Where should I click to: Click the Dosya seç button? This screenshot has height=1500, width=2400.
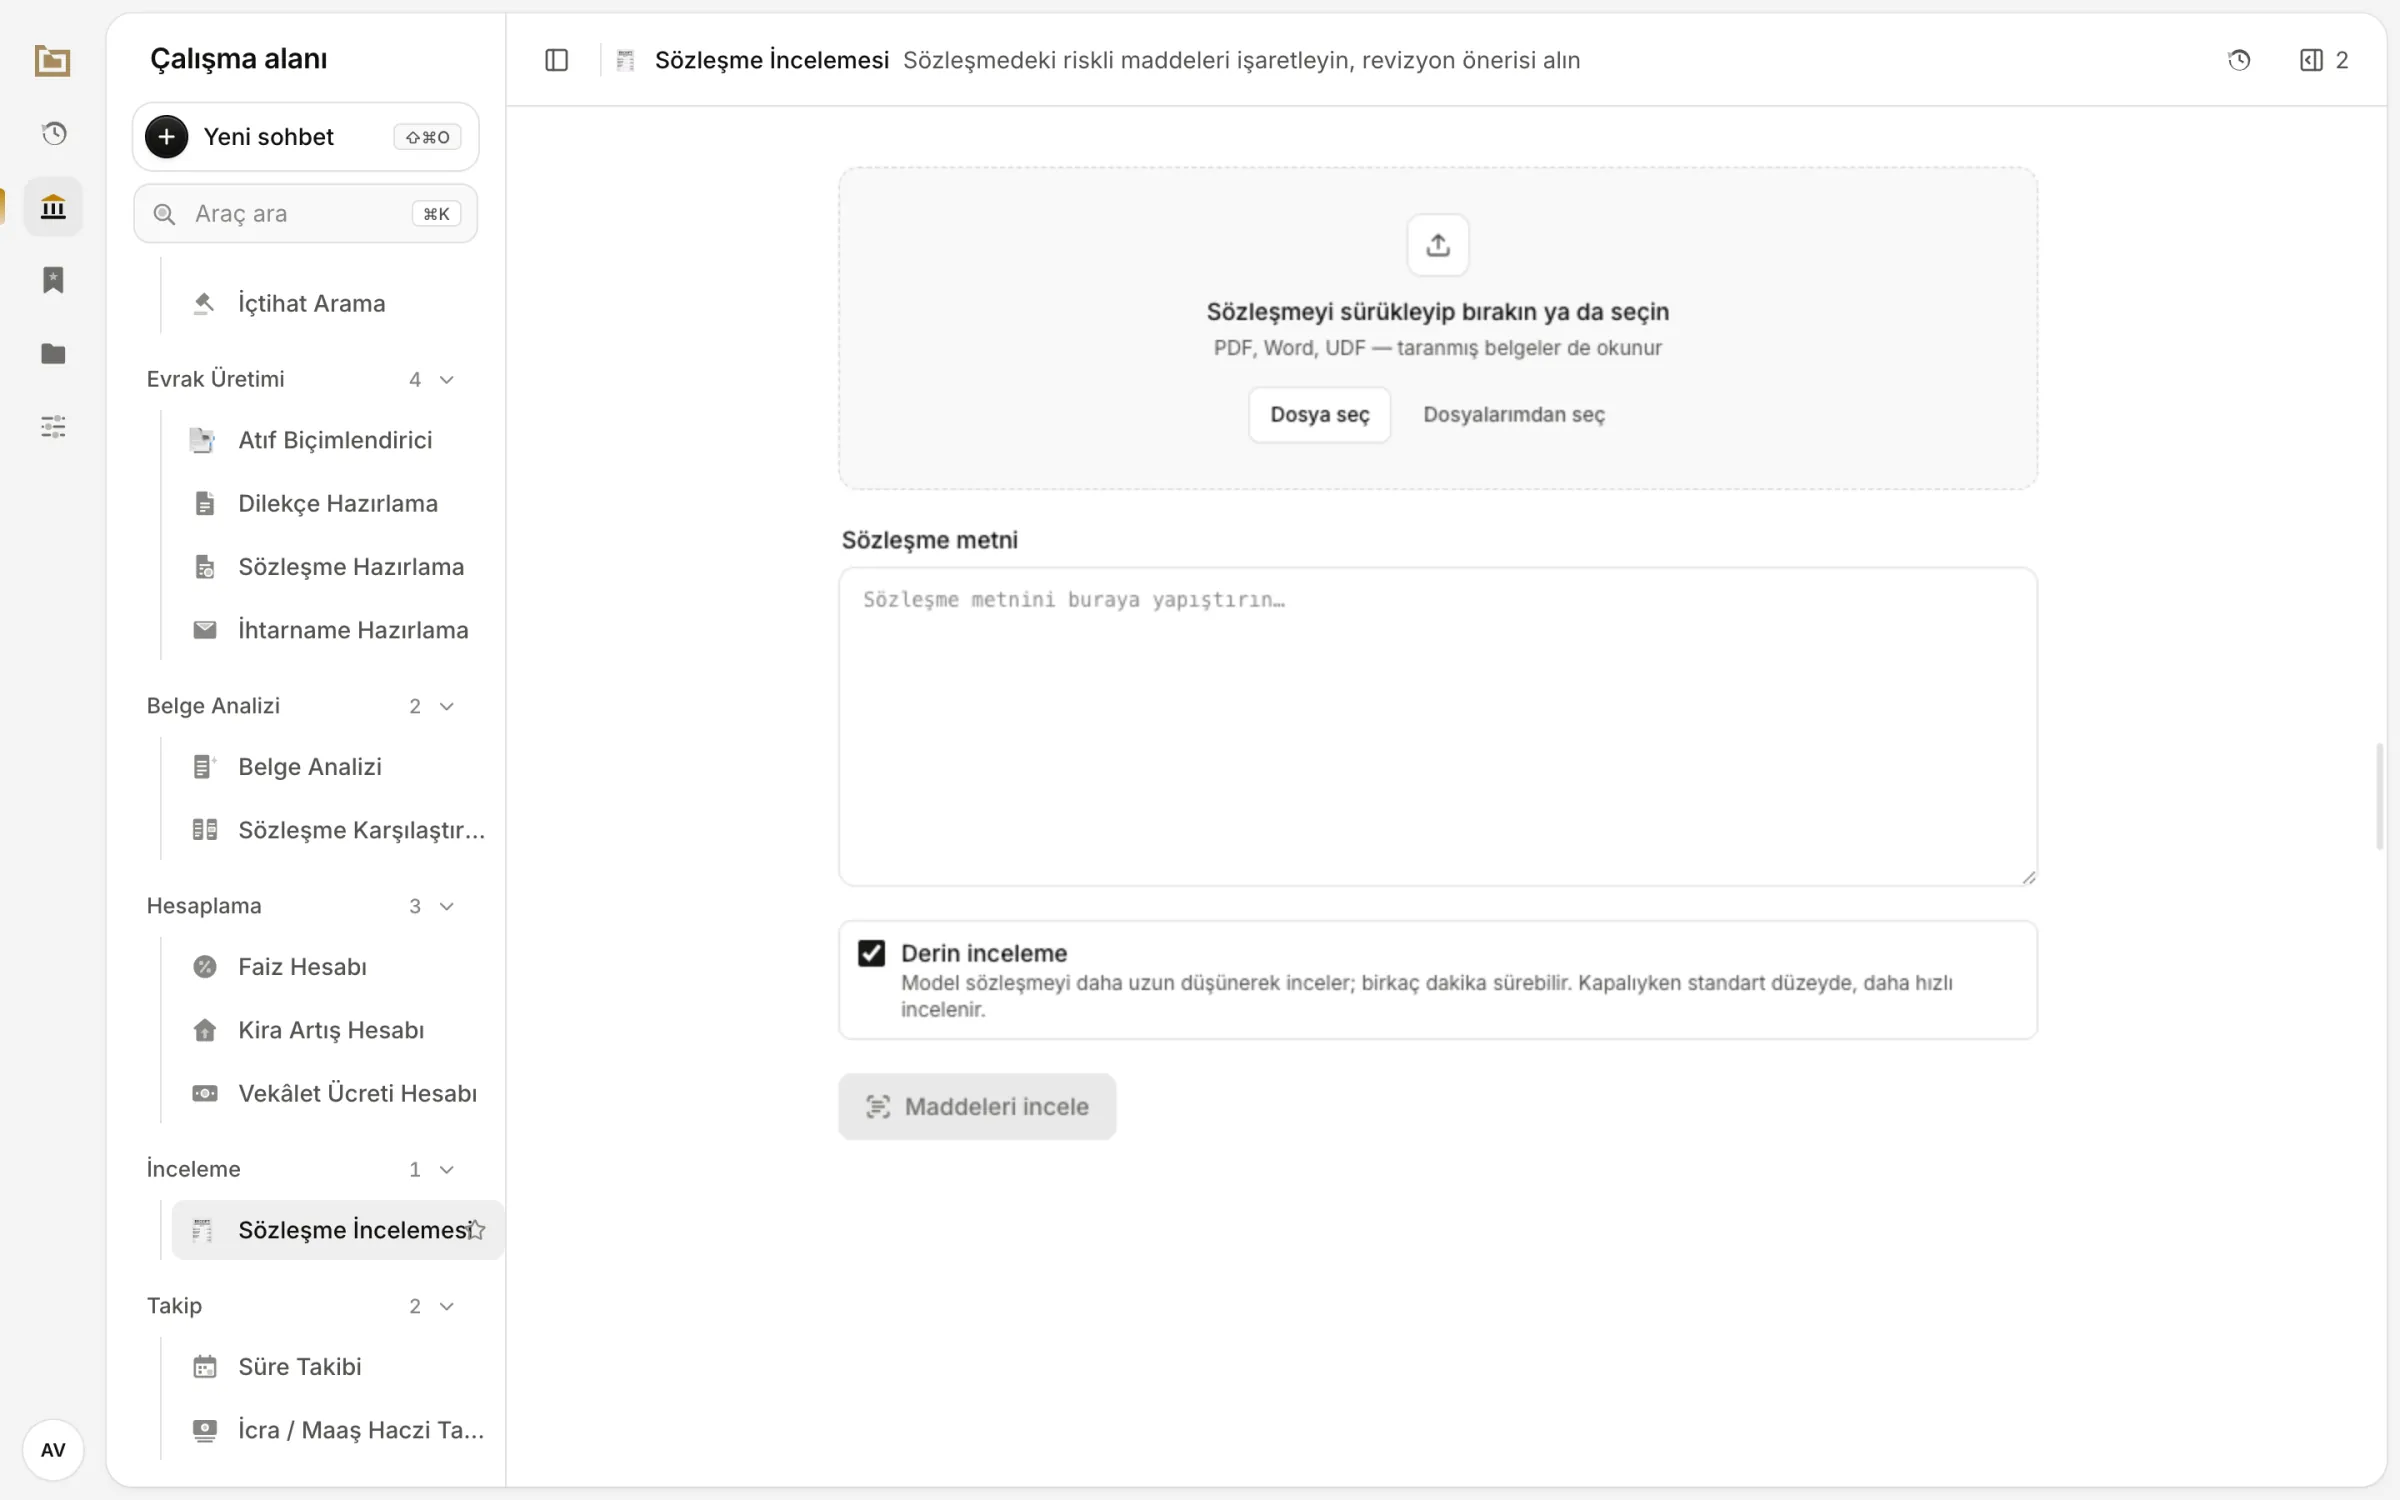click(1319, 415)
